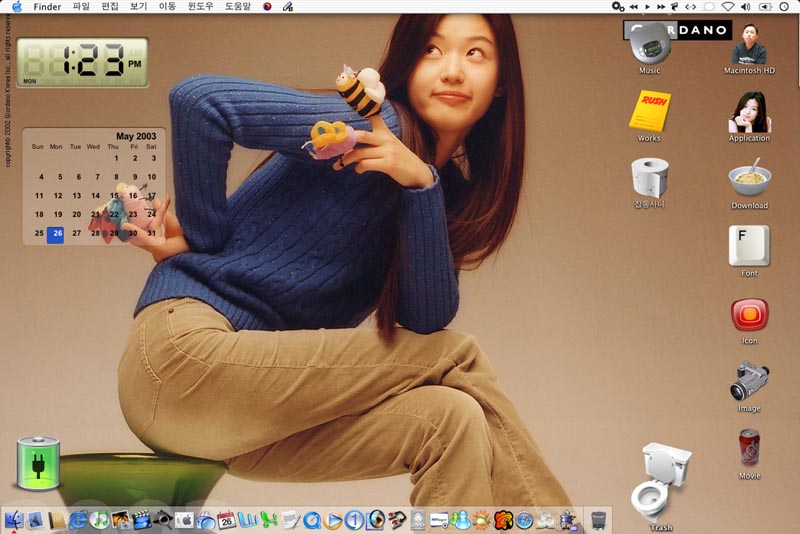Click the play button in menu bar

[647, 7]
